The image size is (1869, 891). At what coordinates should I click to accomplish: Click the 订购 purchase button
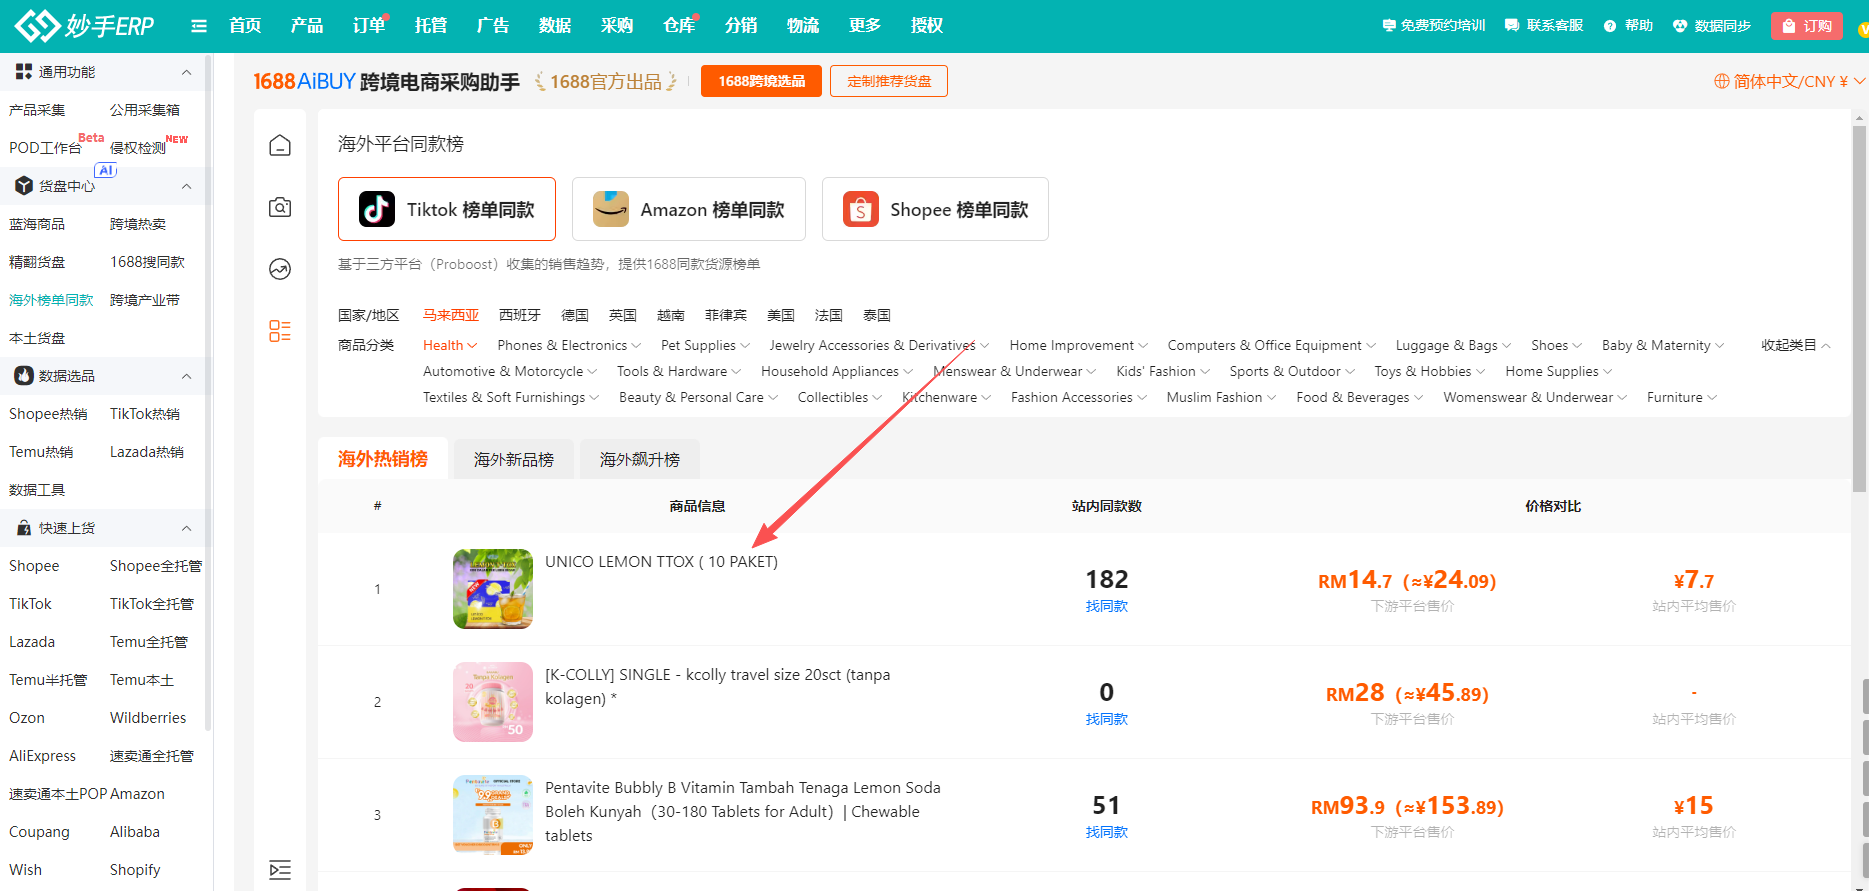pyautogui.click(x=1806, y=26)
